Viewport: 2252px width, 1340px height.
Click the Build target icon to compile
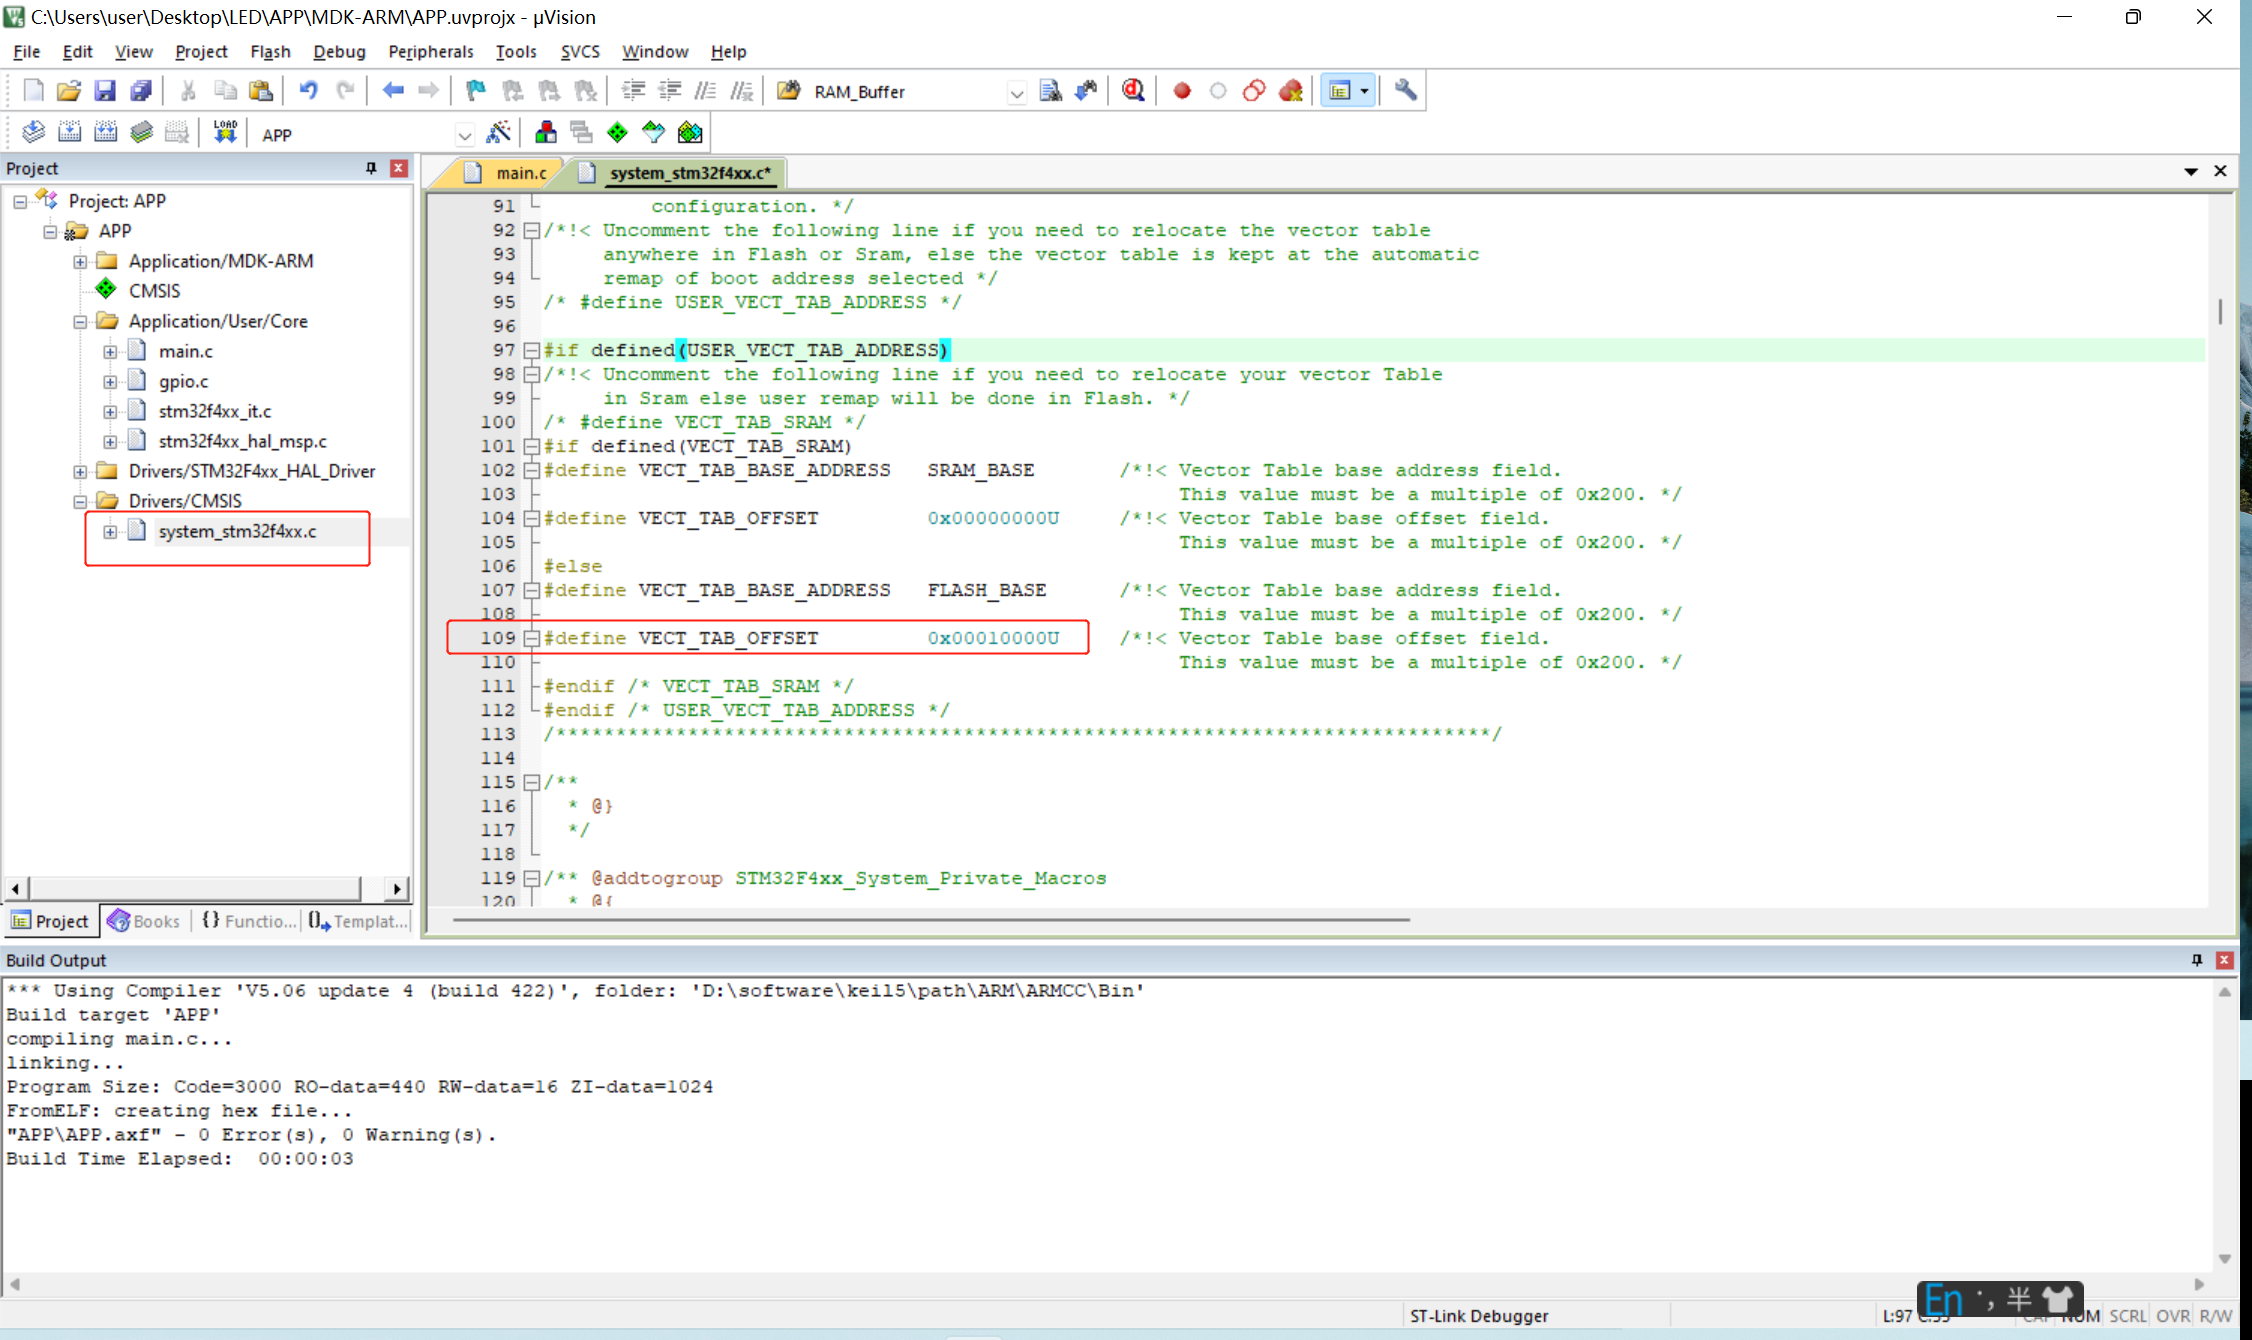[70, 131]
